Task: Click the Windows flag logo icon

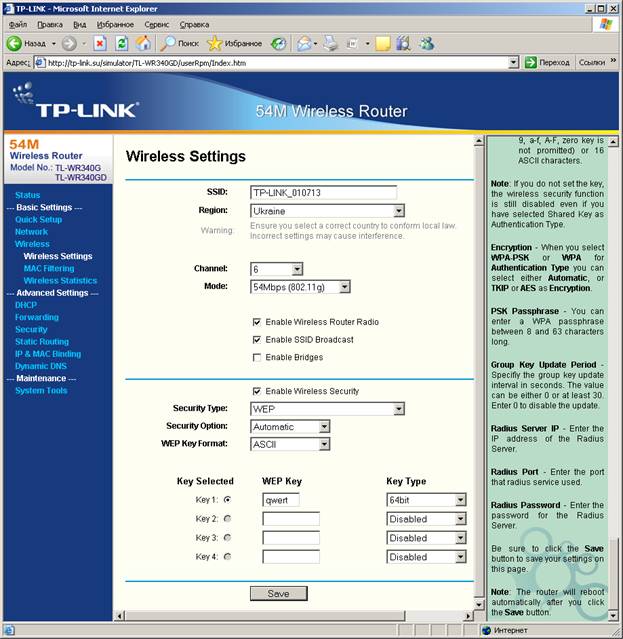Action: pyautogui.click(x=606, y=24)
